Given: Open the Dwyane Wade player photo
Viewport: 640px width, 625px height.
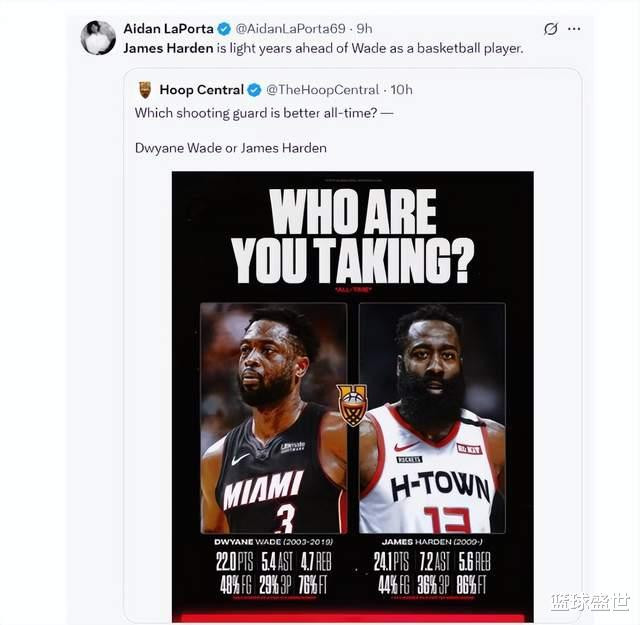Looking at the screenshot, I should coord(273,418).
